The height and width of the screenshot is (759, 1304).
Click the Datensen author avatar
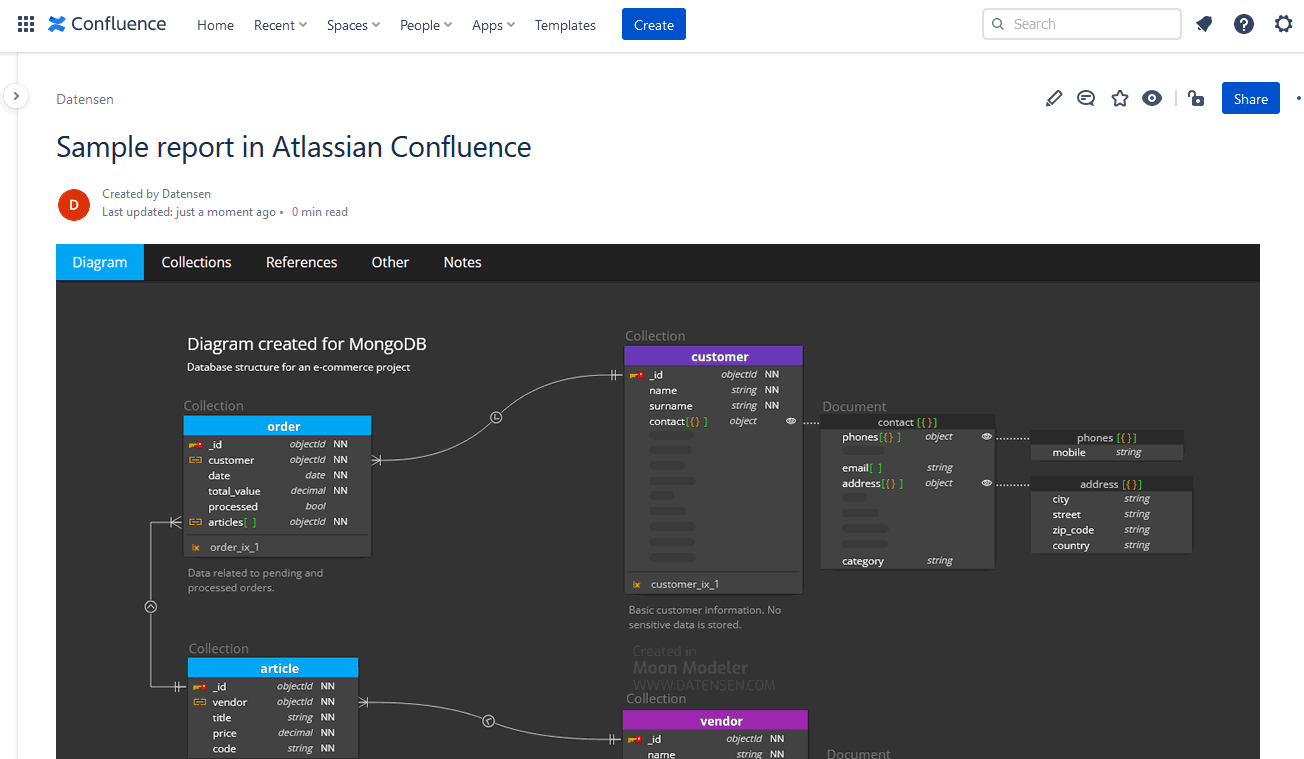pos(74,204)
